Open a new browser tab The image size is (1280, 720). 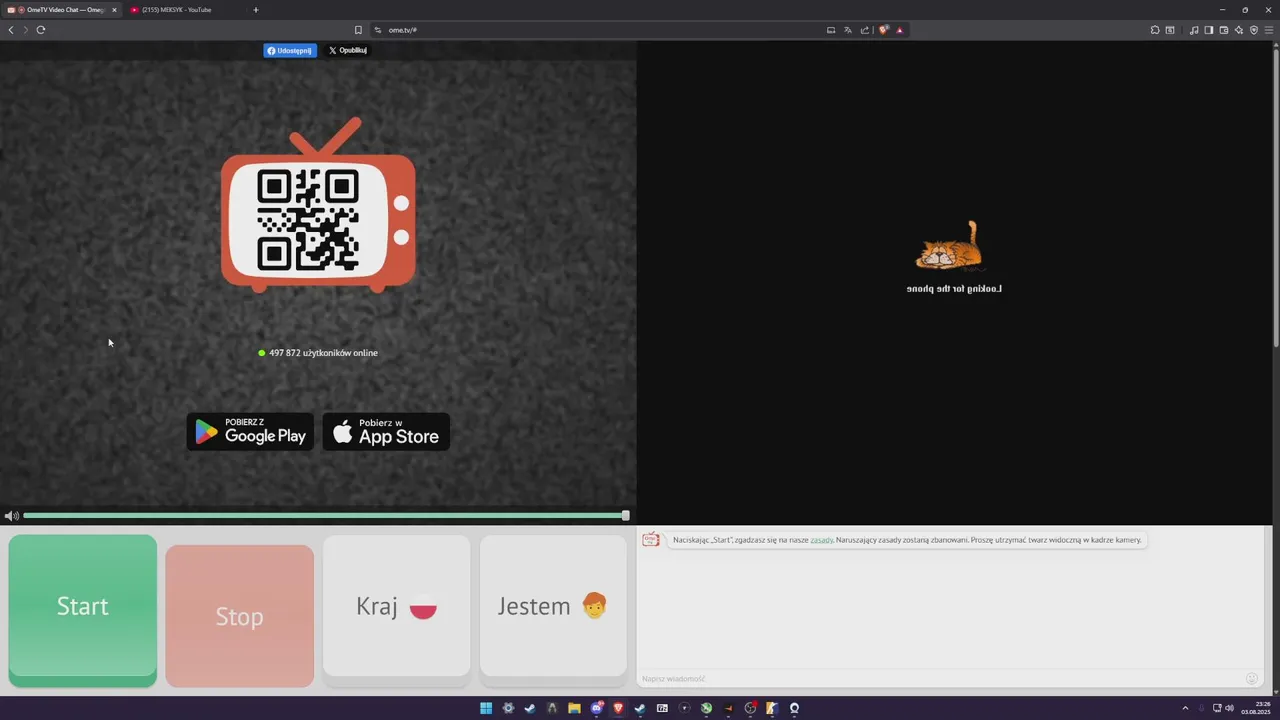point(255,10)
